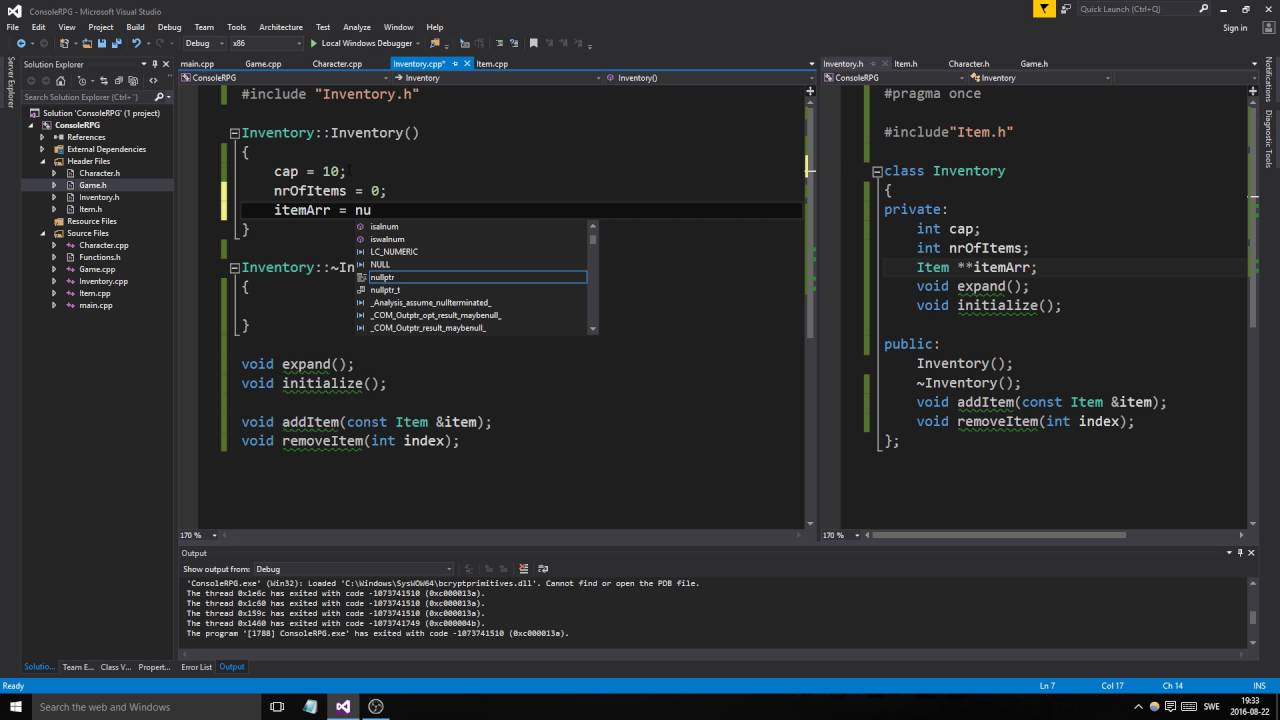
Task: Click the Save All toolbar icon
Action: coord(118,43)
